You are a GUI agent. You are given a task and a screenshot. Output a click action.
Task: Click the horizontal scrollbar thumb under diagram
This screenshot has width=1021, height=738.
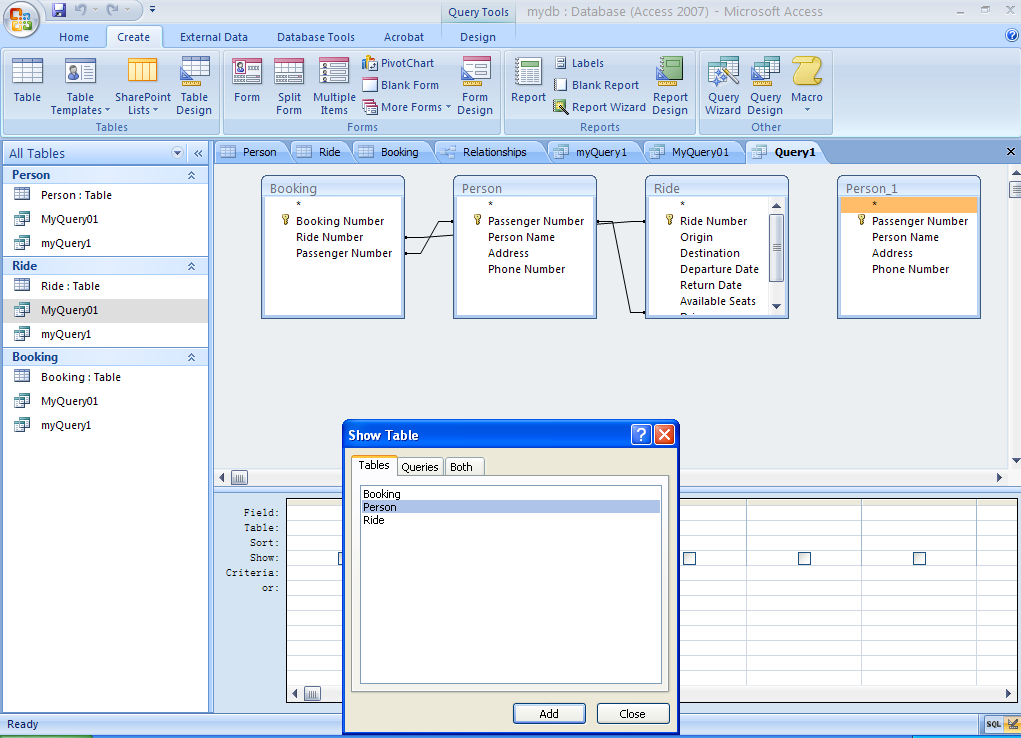click(x=239, y=478)
